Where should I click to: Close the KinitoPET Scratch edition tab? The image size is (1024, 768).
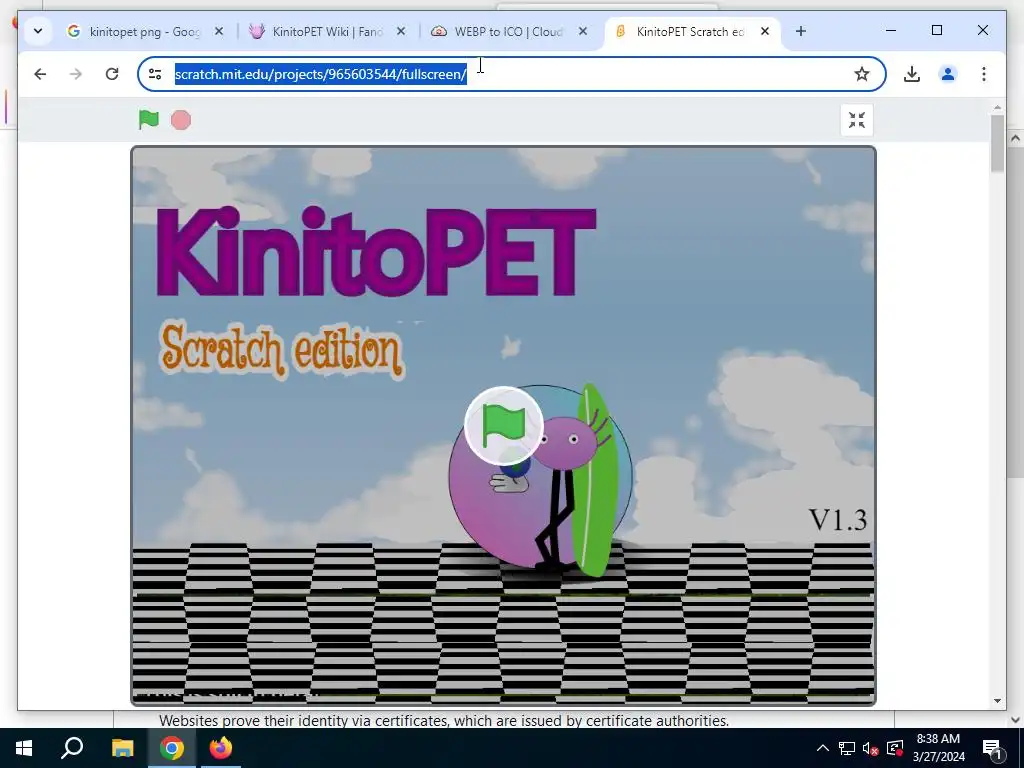coord(765,31)
